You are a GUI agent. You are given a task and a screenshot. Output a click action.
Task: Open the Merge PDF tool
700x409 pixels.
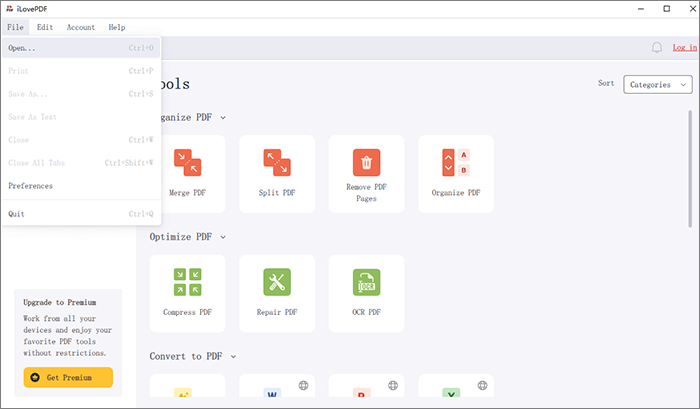coord(188,174)
